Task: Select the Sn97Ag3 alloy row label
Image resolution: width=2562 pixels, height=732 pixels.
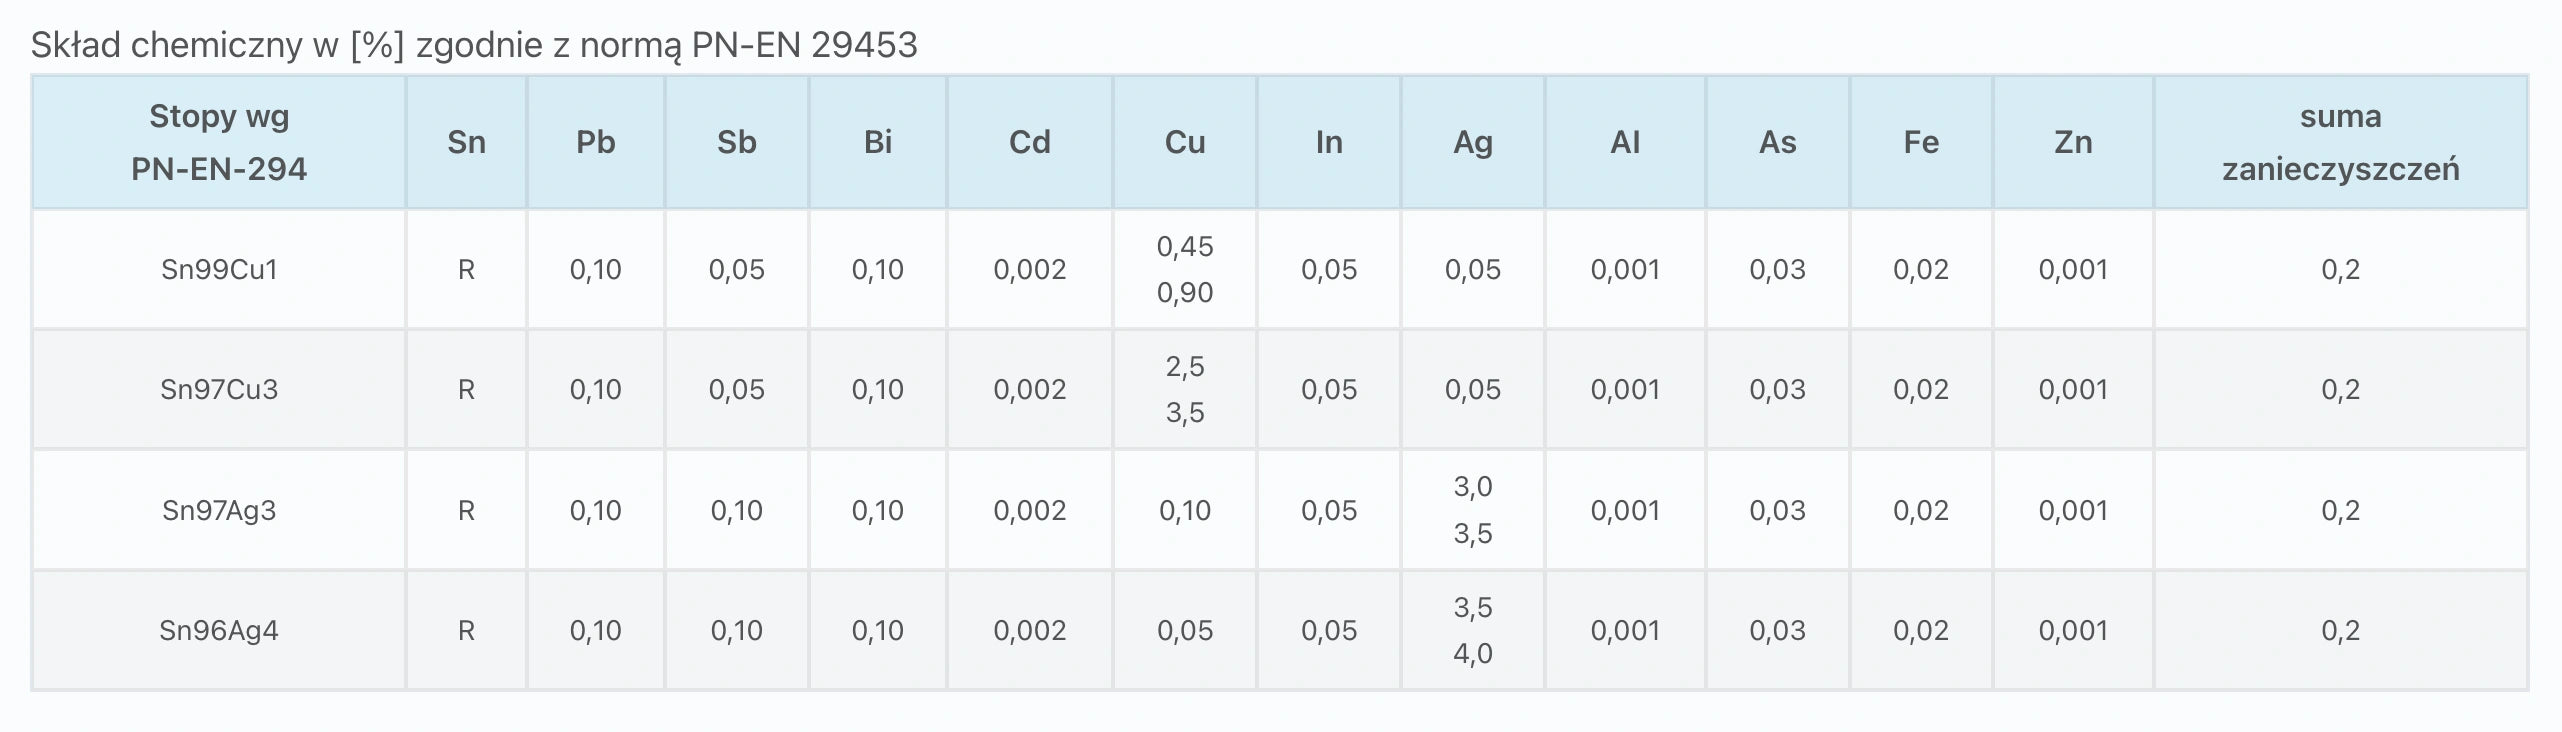Action: [x=219, y=510]
